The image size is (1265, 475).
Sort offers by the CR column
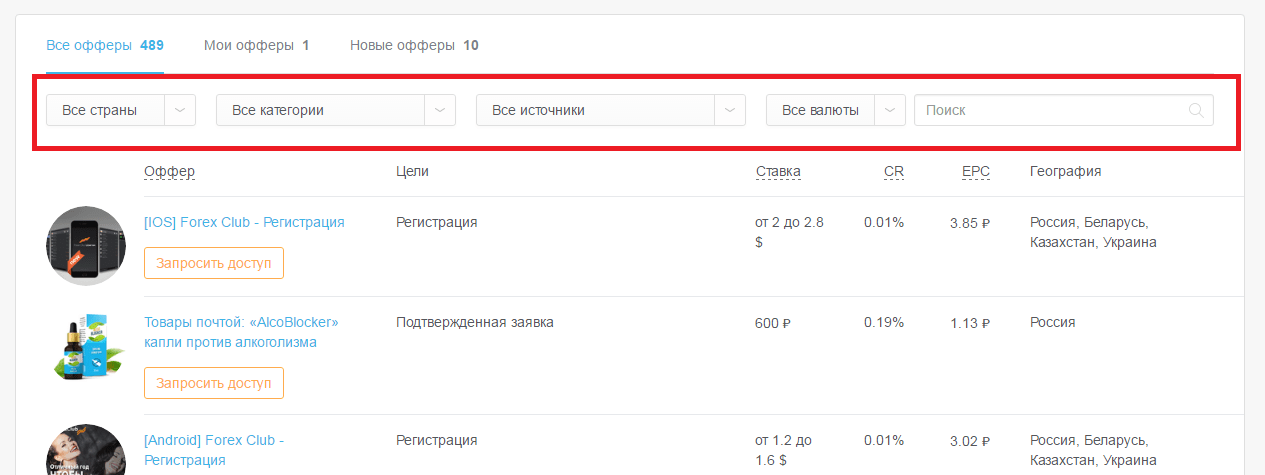[x=893, y=171]
